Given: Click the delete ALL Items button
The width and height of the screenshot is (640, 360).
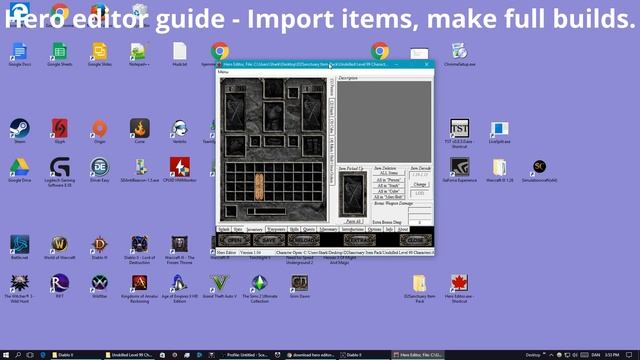Looking at the screenshot, I should tap(389, 173).
